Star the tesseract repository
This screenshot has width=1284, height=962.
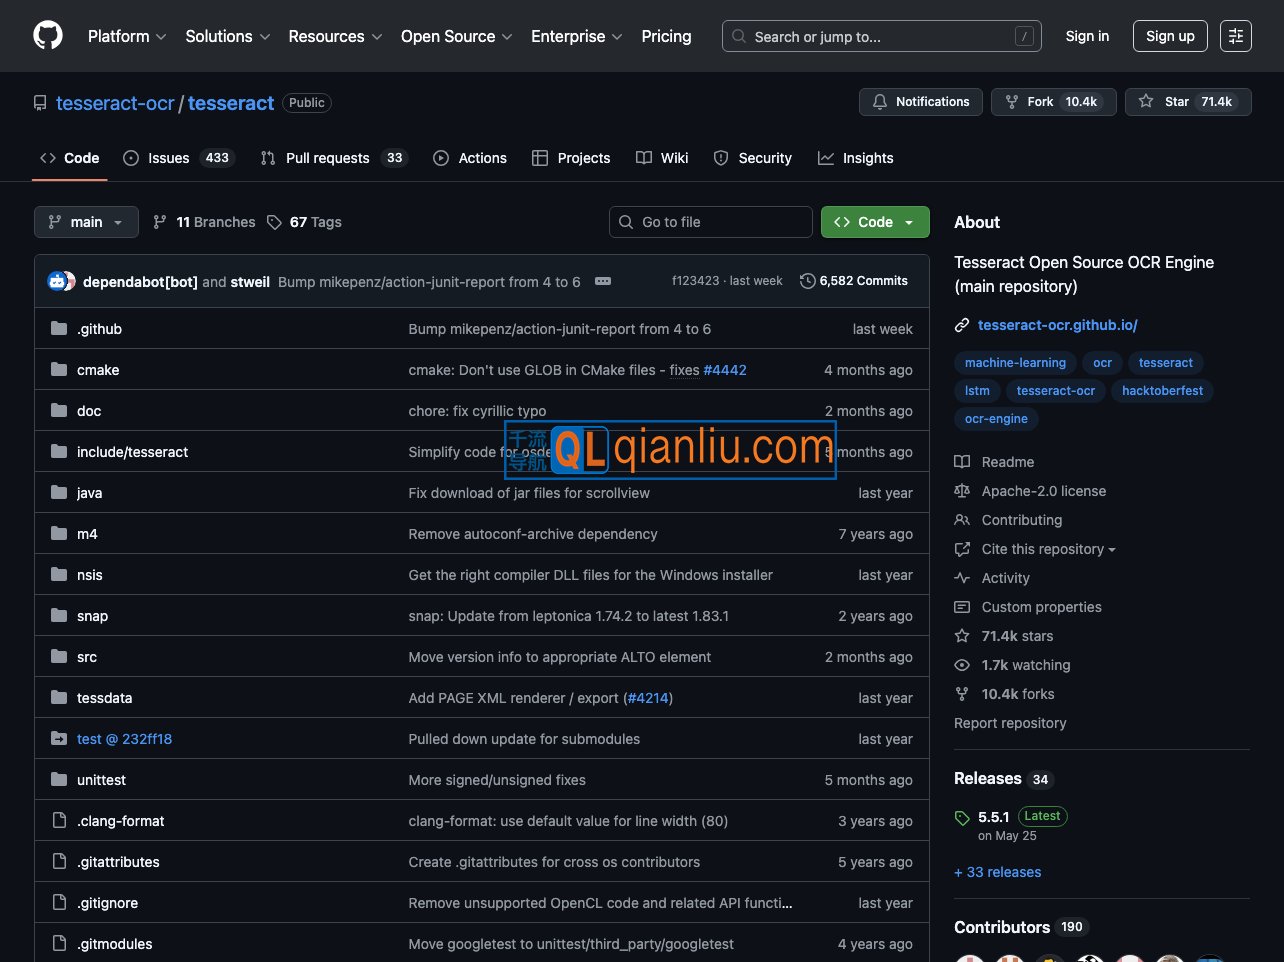tap(1187, 102)
